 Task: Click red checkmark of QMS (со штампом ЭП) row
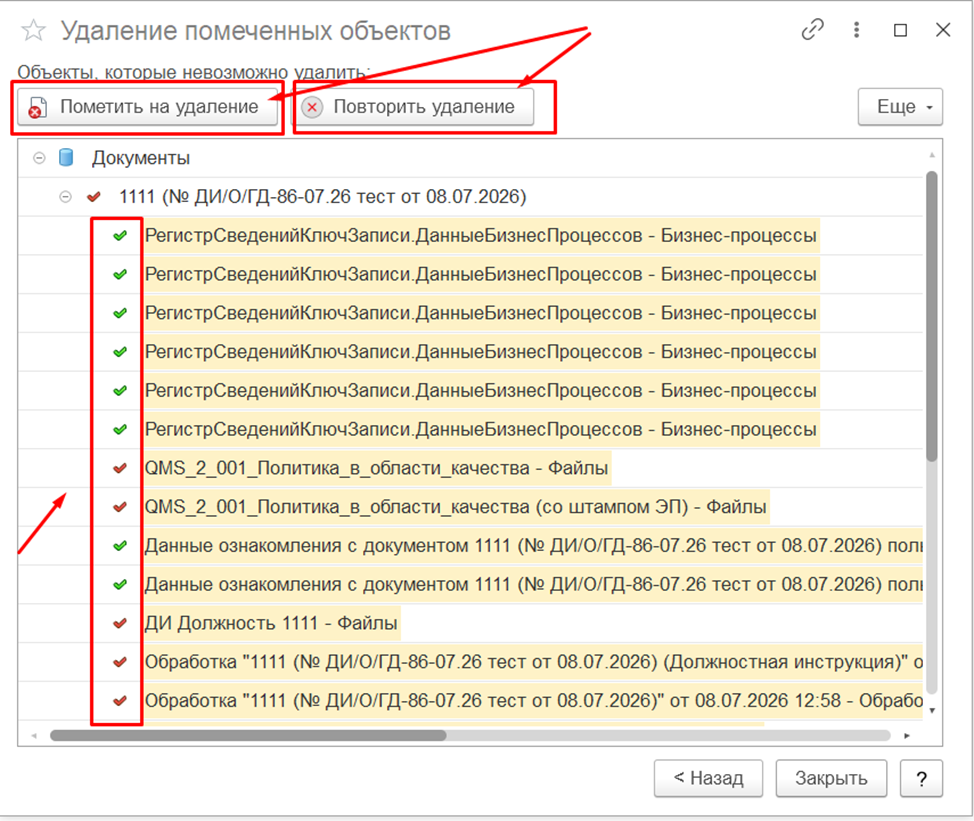(x=120, y=507)
